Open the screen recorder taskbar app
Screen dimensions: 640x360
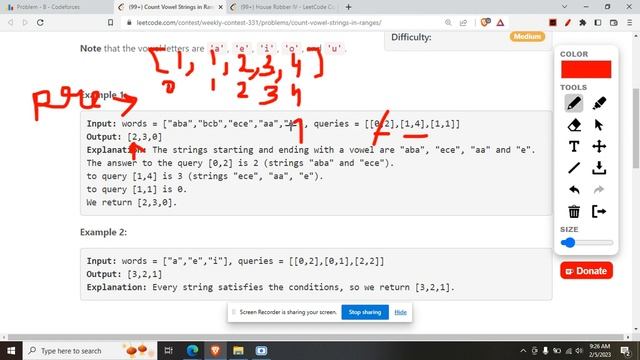click(x=262, y=351)
